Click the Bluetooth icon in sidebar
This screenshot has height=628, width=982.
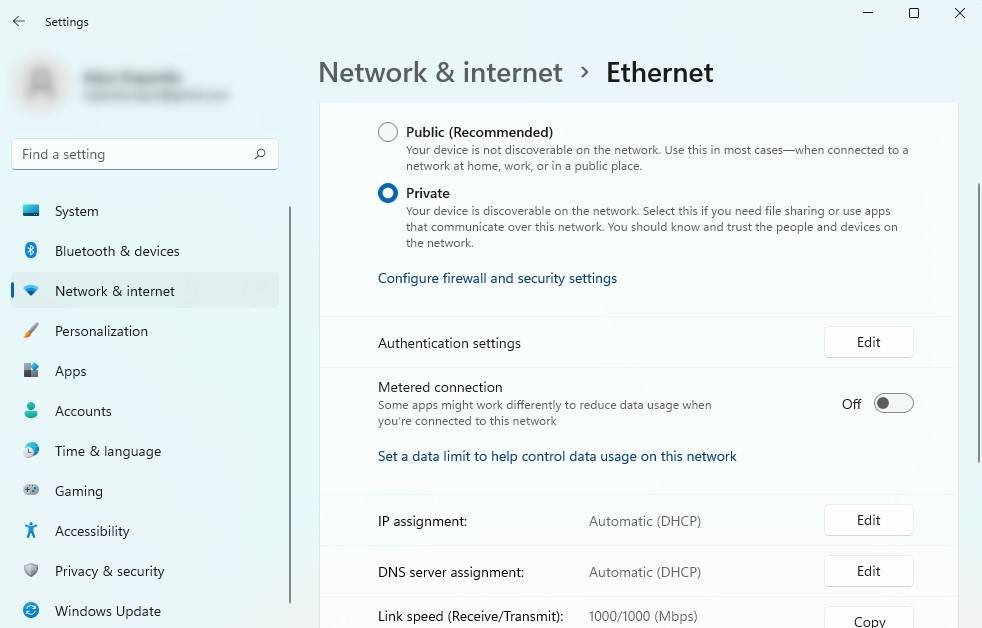pyautogui.click(x=31, y=250)
